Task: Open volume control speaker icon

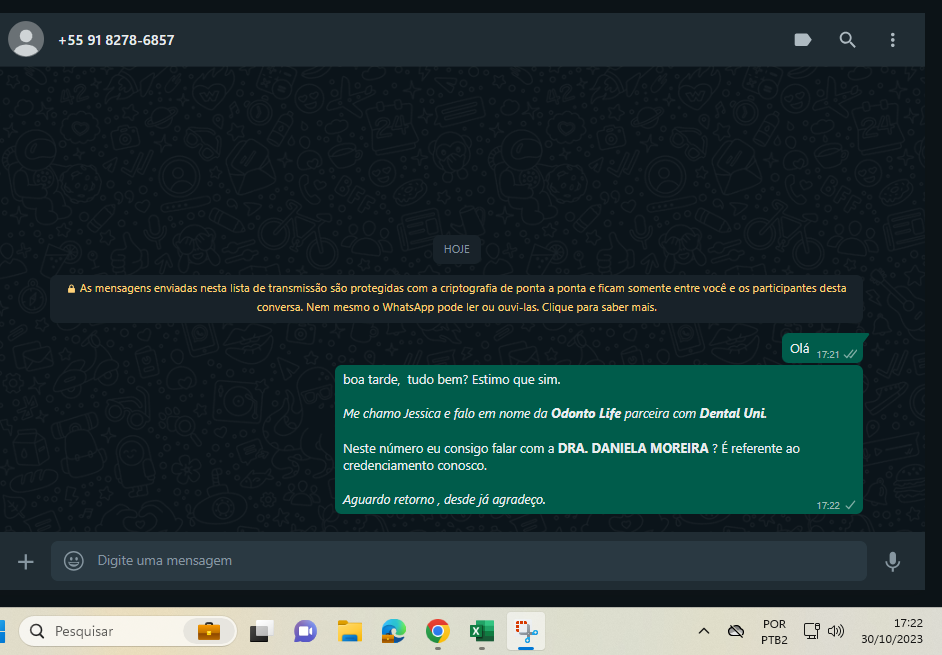Action: point(836,631)
